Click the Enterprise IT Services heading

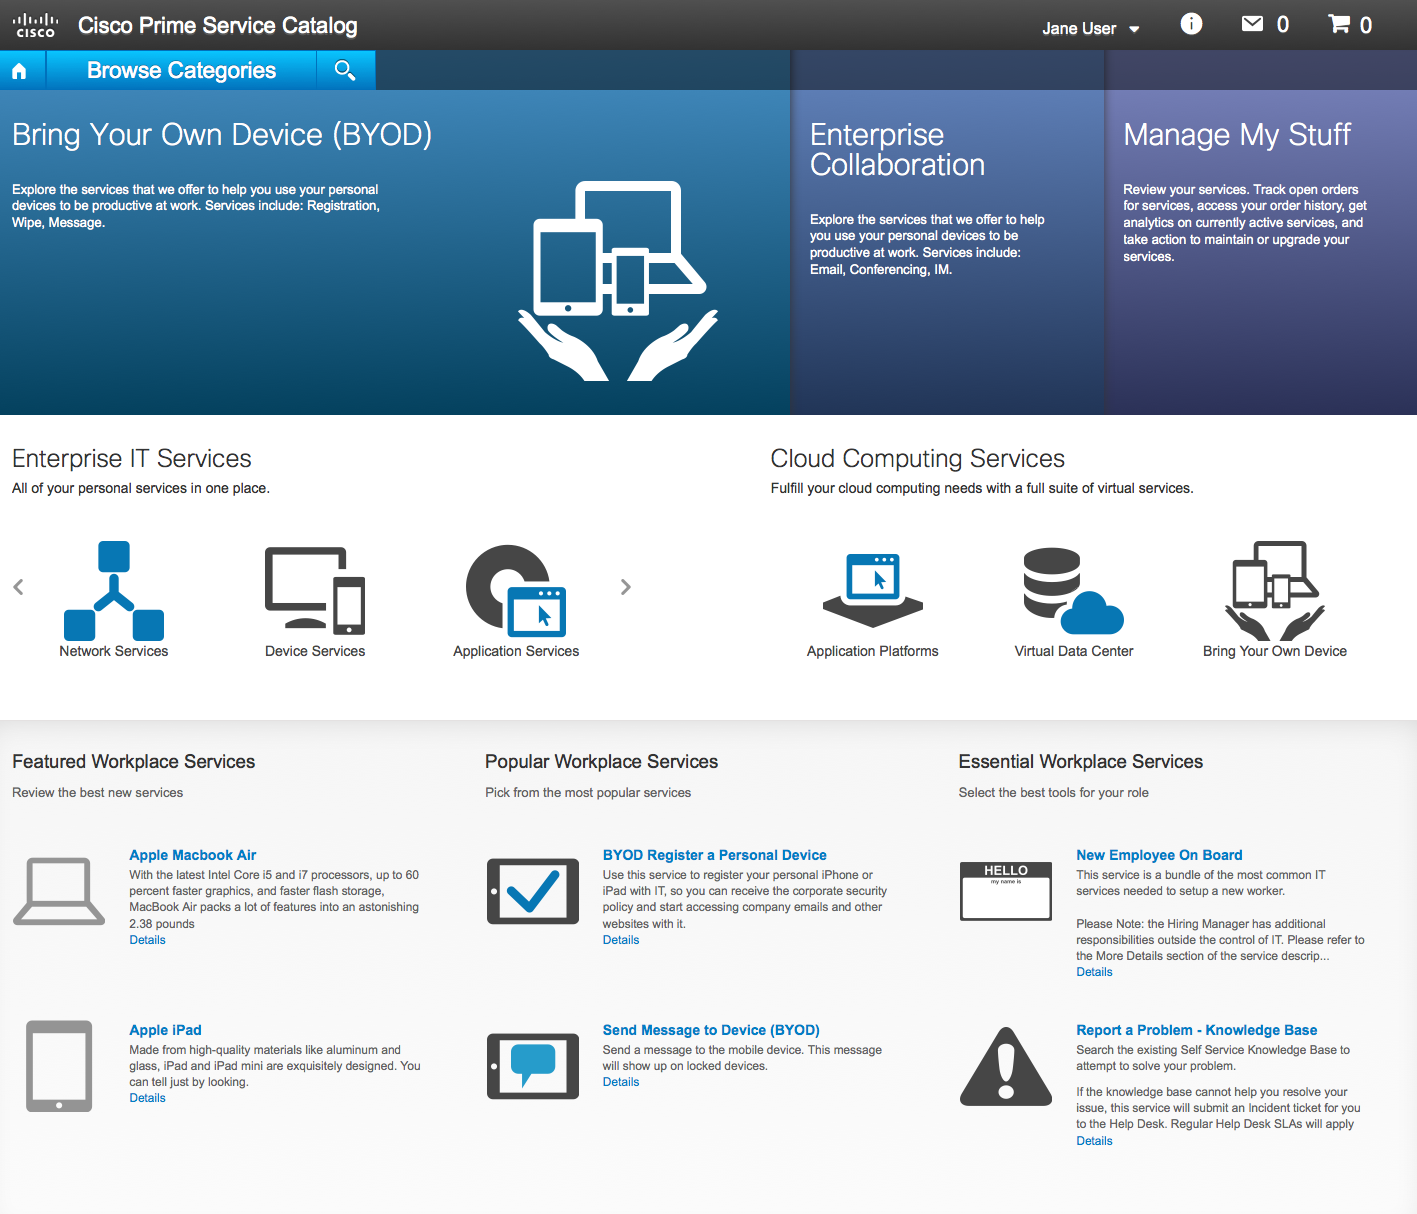[132, 458]
